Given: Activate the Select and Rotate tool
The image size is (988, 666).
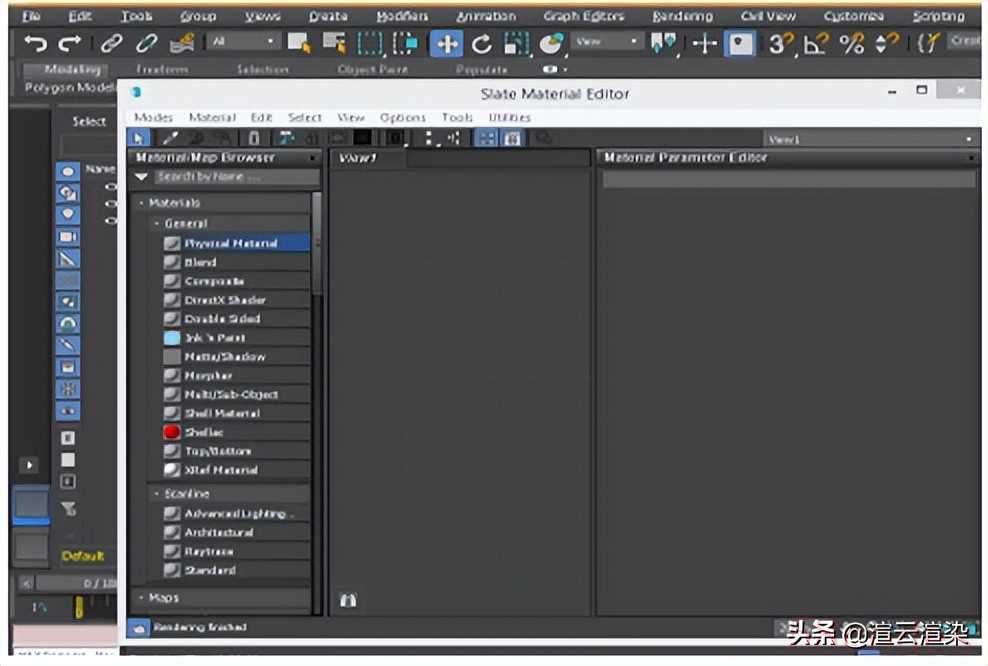Looking at the screenshot, I should [x=481, y=44].
